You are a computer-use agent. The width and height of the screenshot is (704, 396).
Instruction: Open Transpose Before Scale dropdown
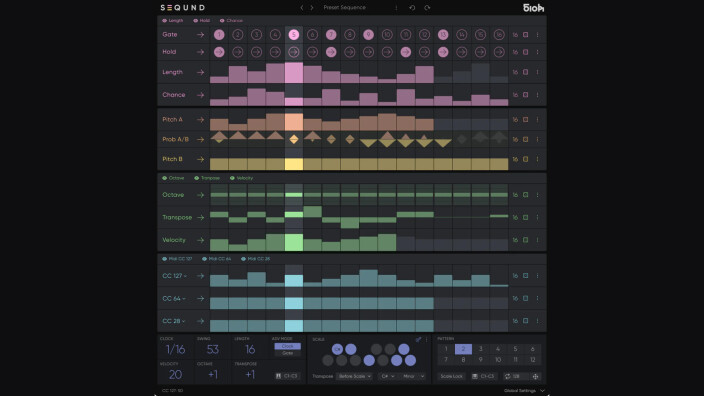(x=354, y=376)
